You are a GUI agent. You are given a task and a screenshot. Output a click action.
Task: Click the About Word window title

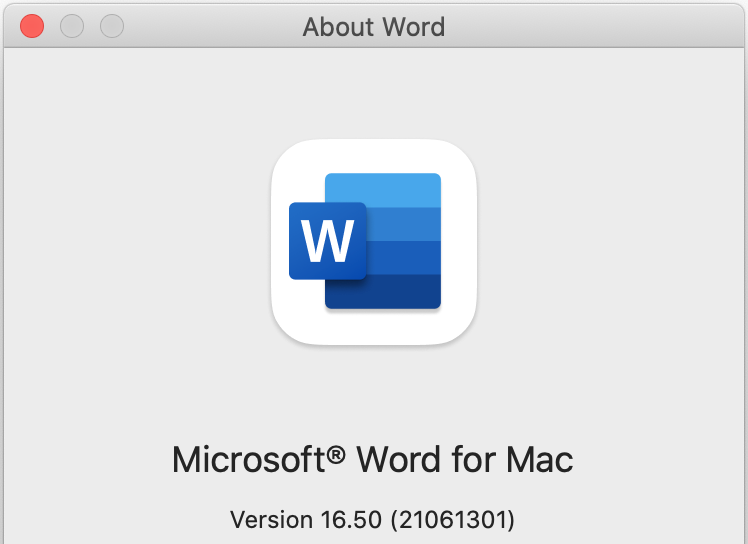click(374, 27)
